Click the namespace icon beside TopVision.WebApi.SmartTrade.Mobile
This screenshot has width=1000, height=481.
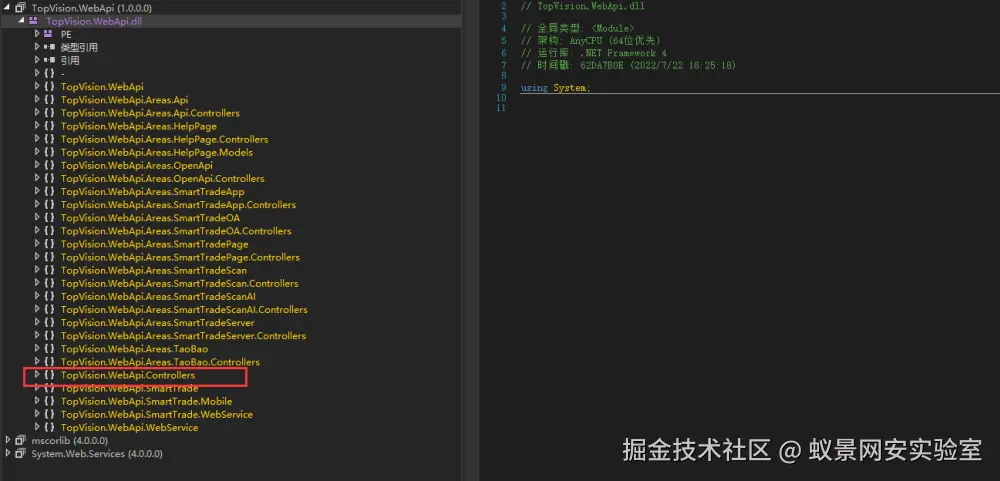coord(49,401)
